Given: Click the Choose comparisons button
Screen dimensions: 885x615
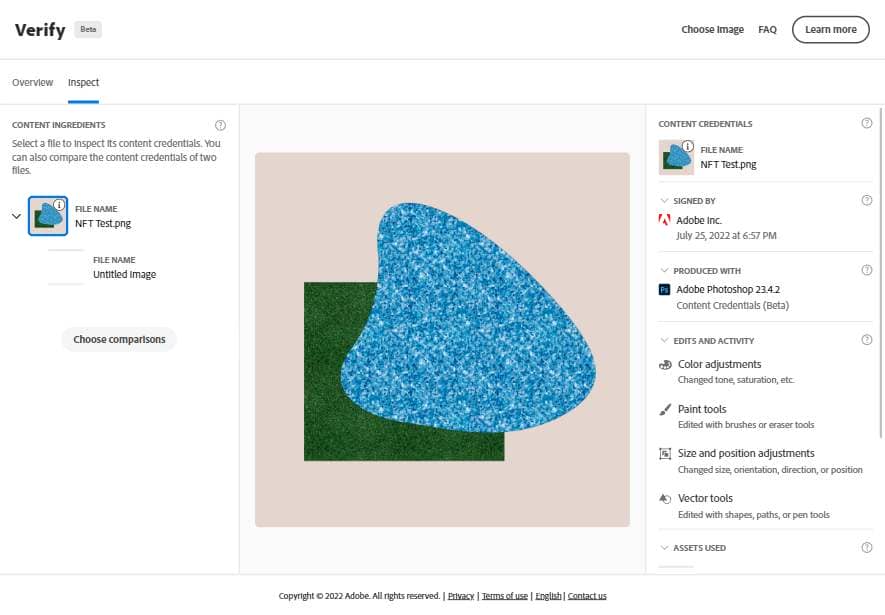Looking at the screenshot, I should point(119,340).
